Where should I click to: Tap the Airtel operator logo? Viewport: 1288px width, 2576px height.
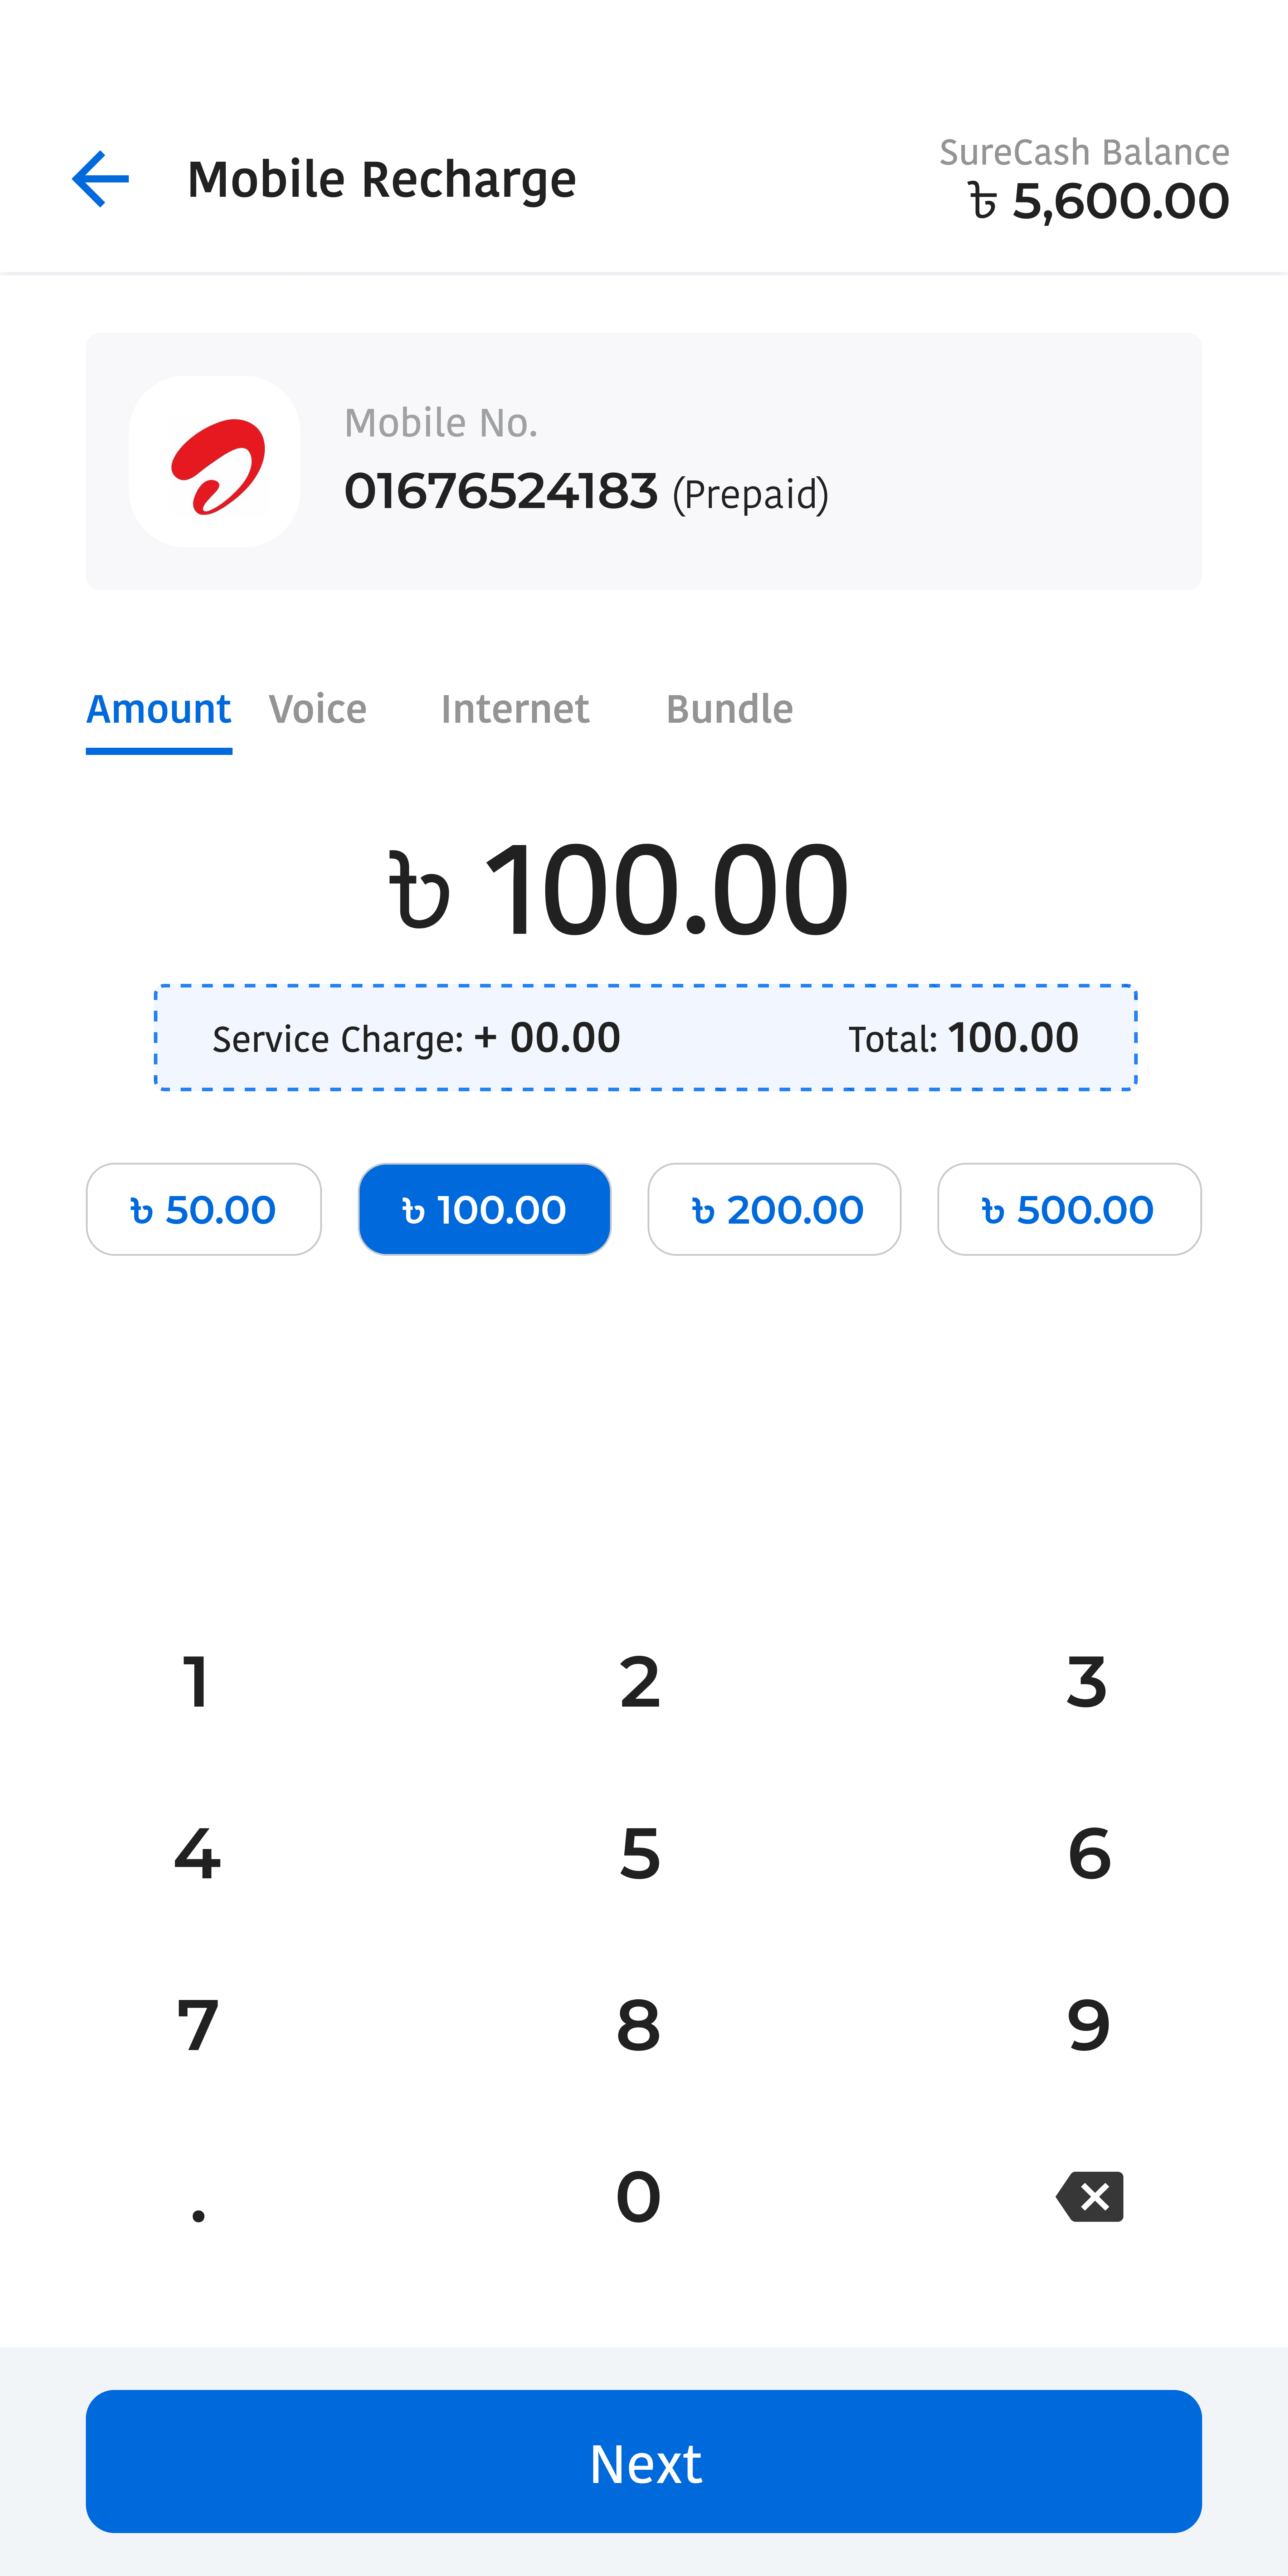pos(215,462)
